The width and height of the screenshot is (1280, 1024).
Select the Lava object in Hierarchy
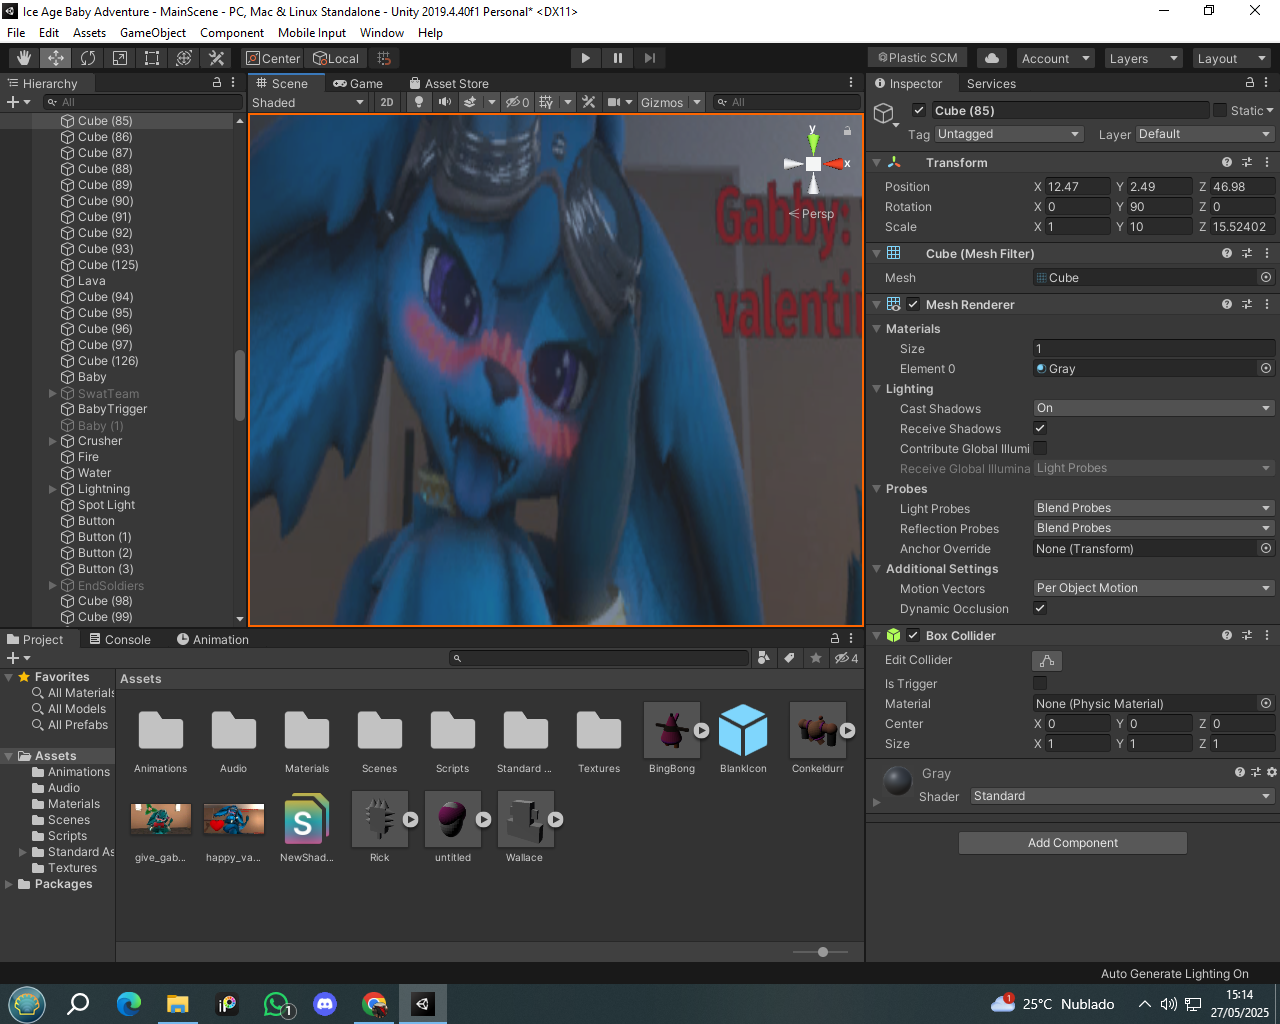tap(91, 281)
